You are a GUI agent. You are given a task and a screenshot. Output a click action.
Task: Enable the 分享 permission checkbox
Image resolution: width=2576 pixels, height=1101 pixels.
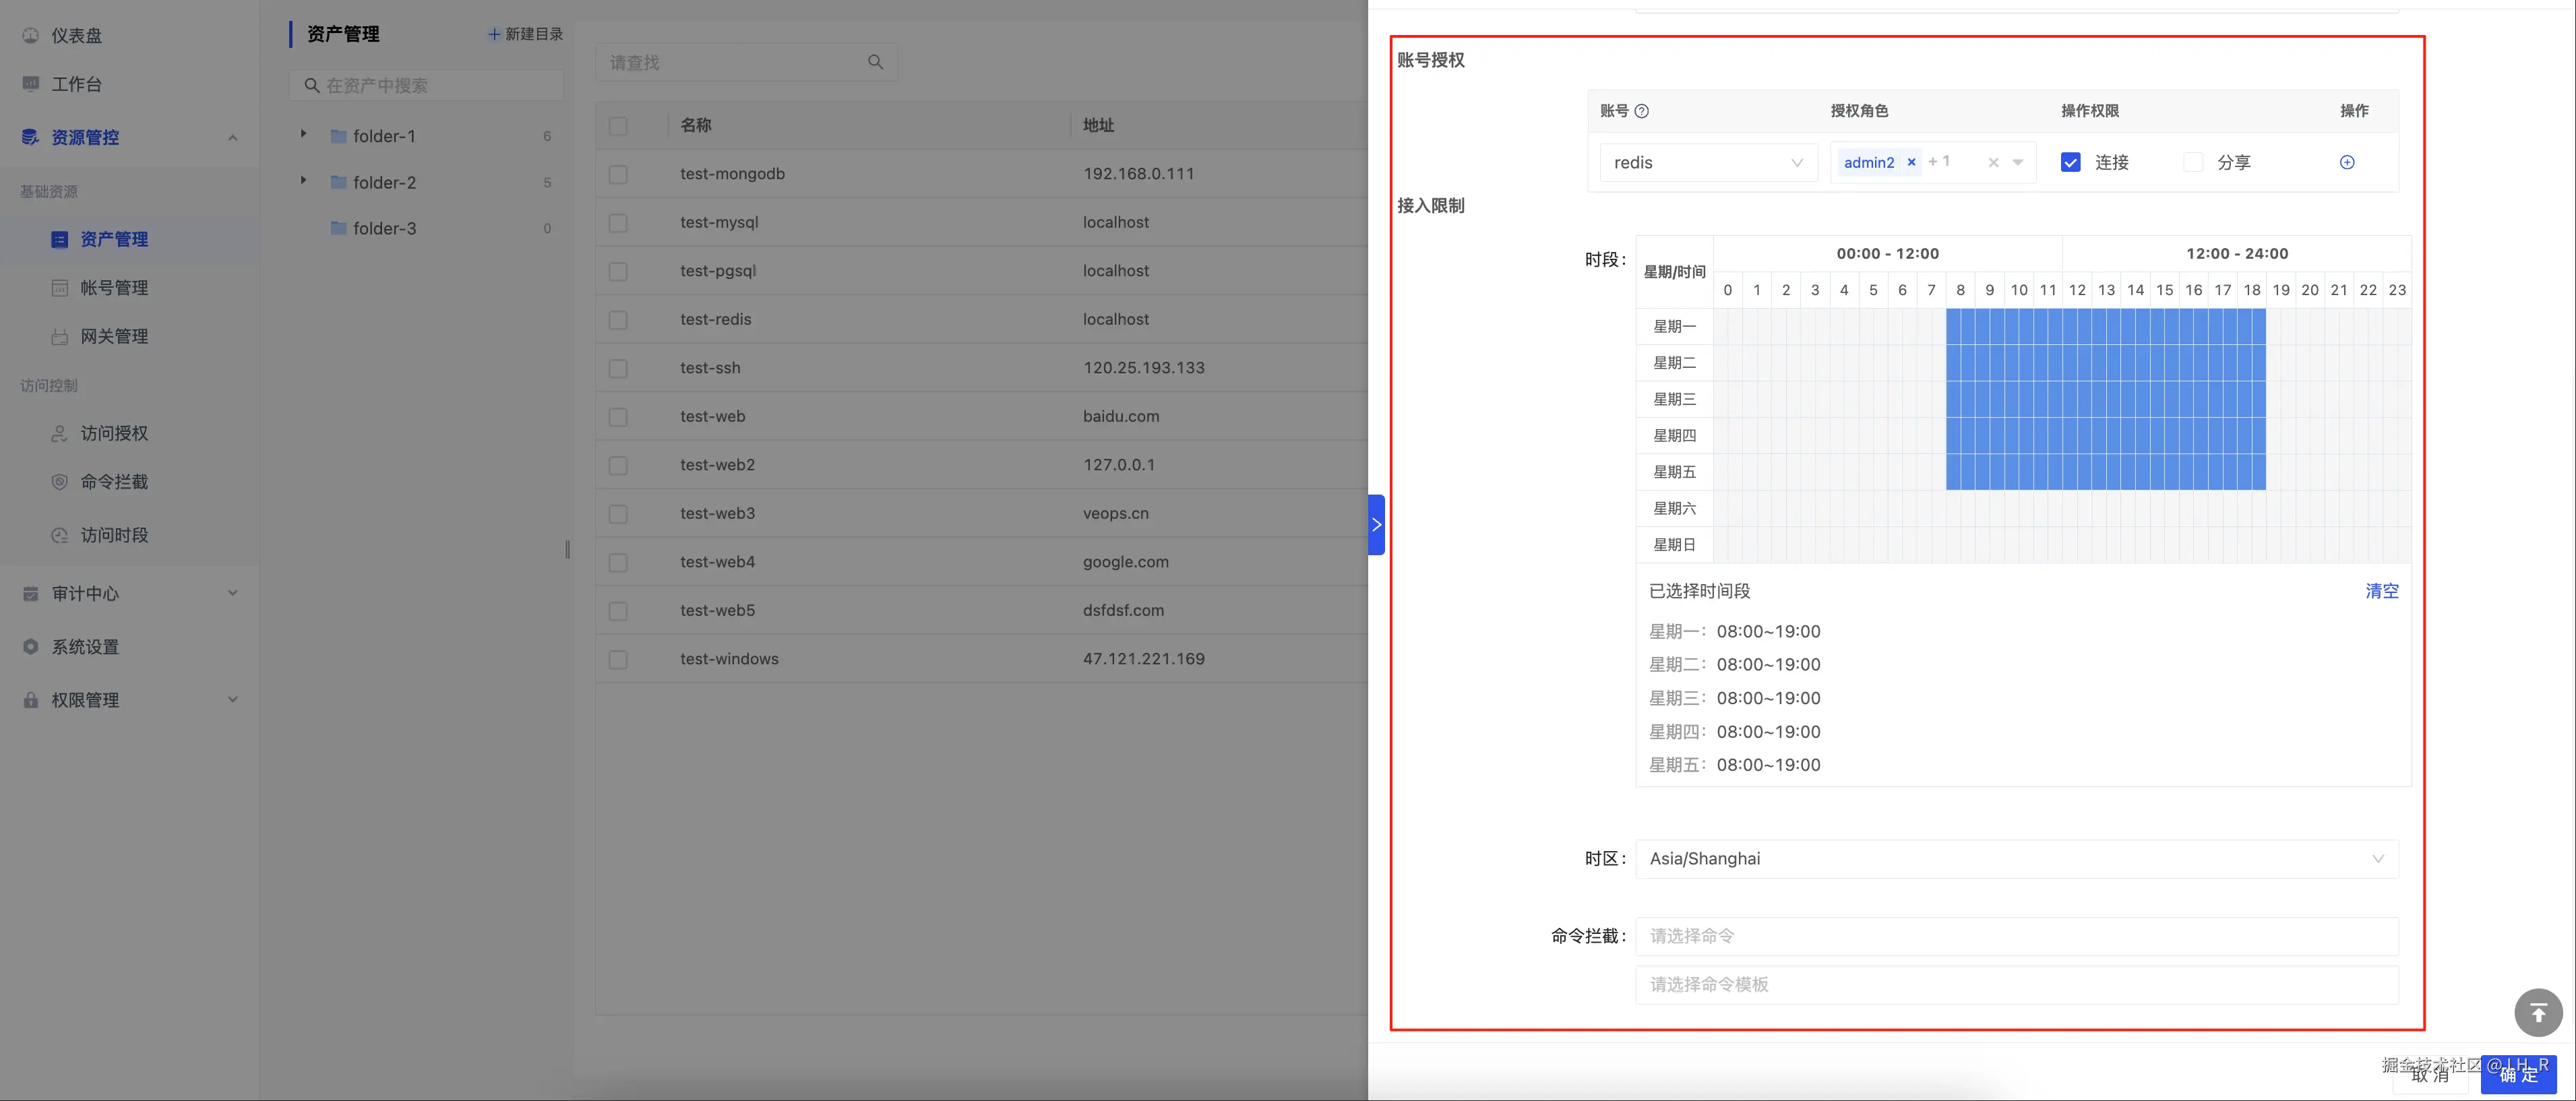coord(2192,162)
